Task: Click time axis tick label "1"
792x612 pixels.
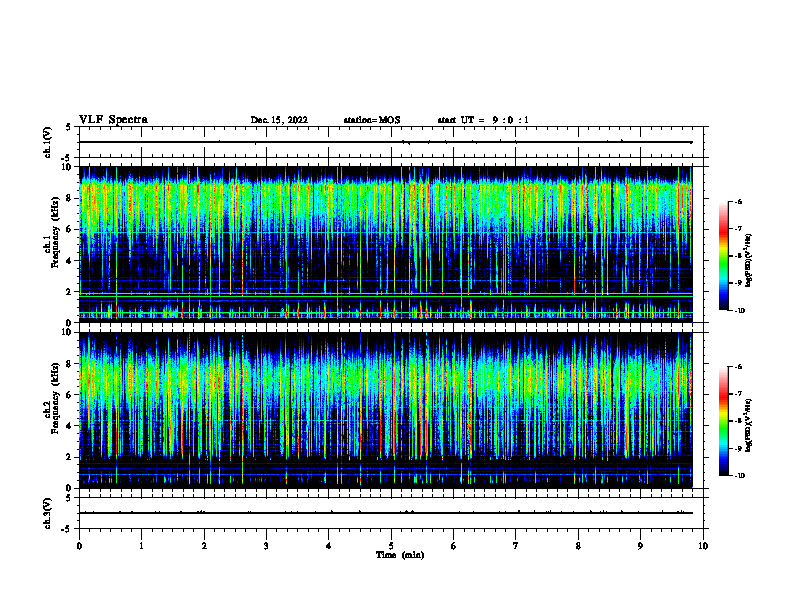Action: point(141,546)
